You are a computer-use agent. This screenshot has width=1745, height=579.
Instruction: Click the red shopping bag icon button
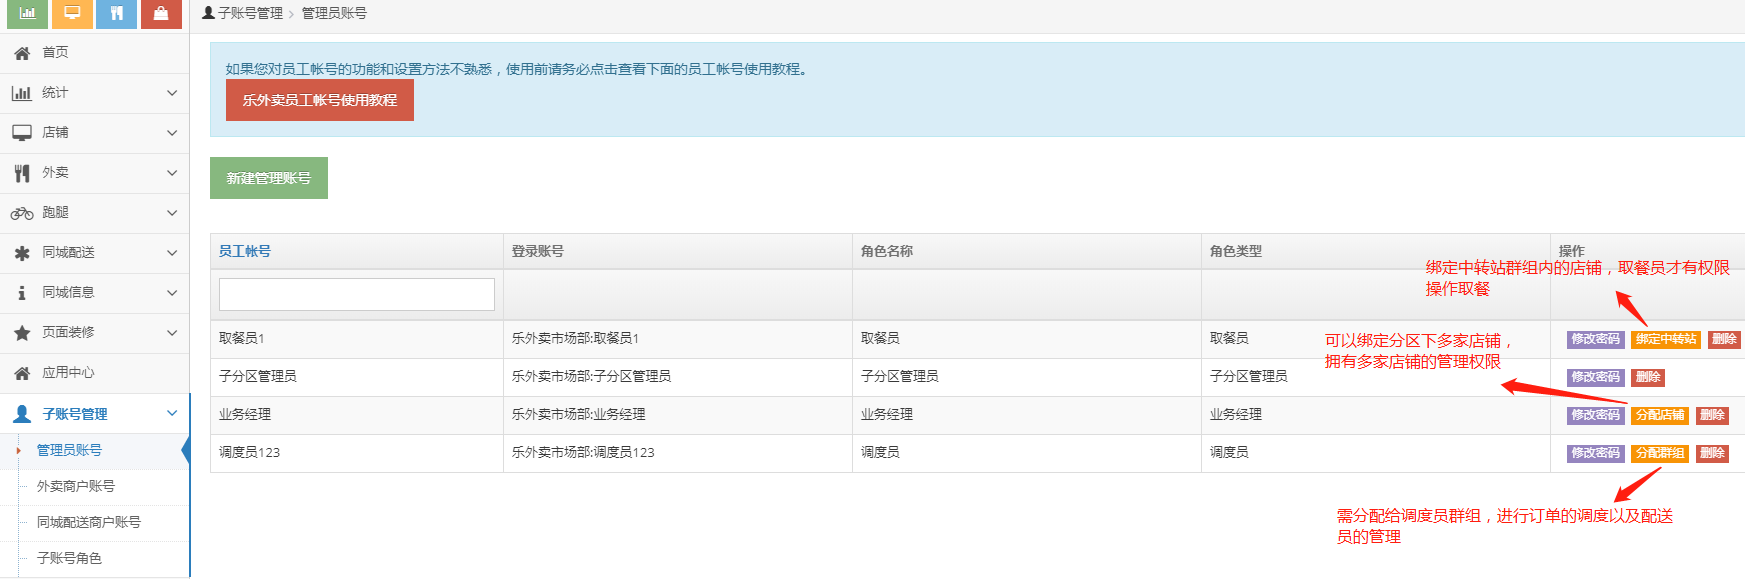pyautogui.click(x=161, y=13)
